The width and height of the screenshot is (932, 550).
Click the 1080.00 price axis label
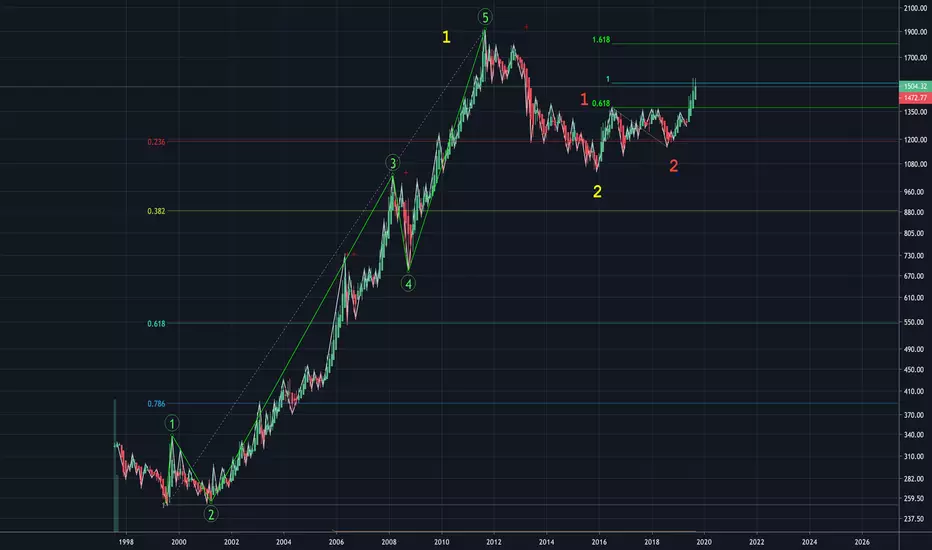(915, 164)
